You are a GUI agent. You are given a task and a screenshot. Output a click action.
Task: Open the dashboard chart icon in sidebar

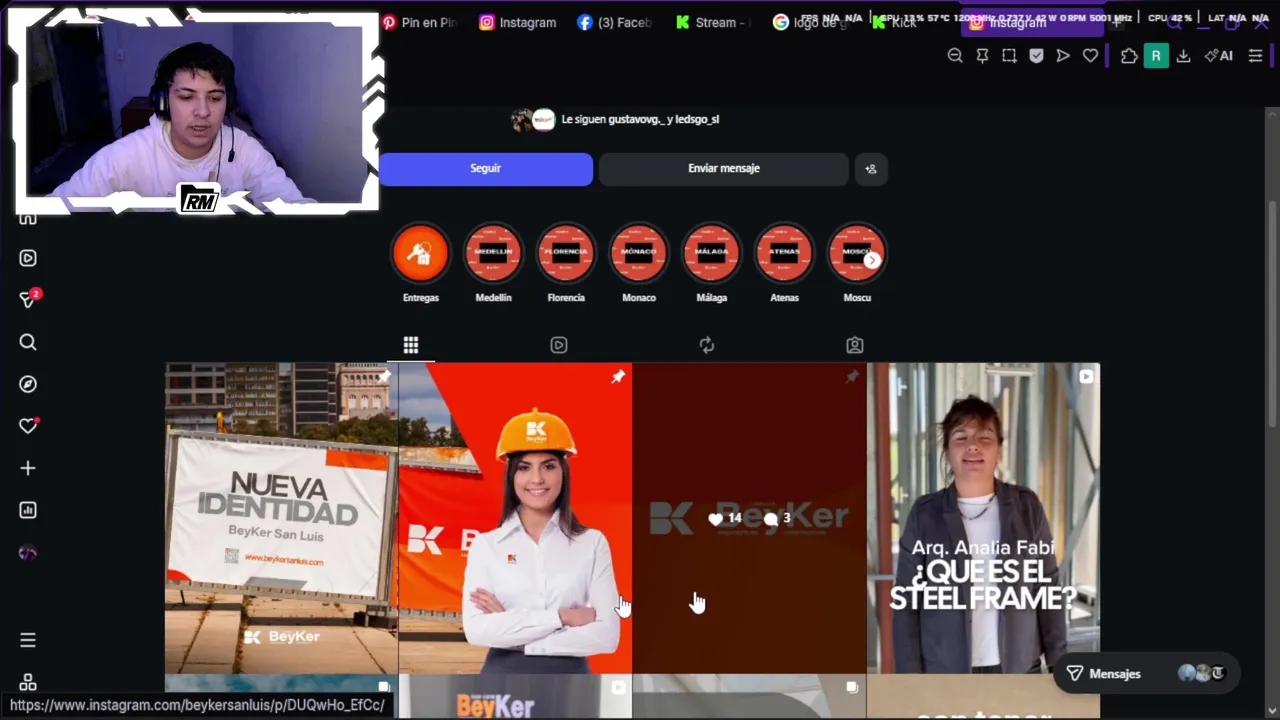[x=28, y=510]
